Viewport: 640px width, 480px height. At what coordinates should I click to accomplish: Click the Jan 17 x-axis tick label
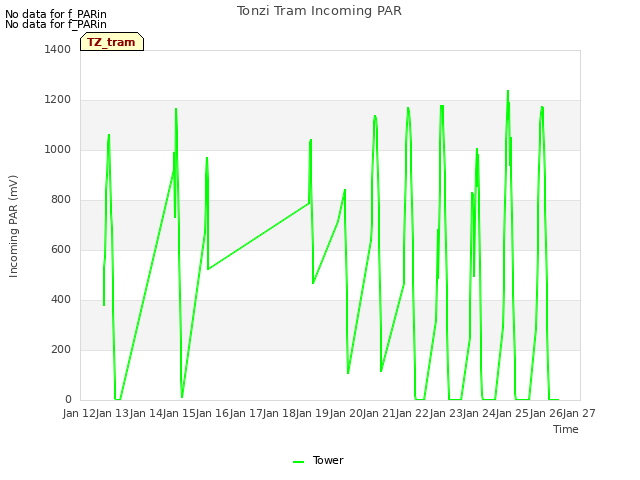tap(246, 413)
